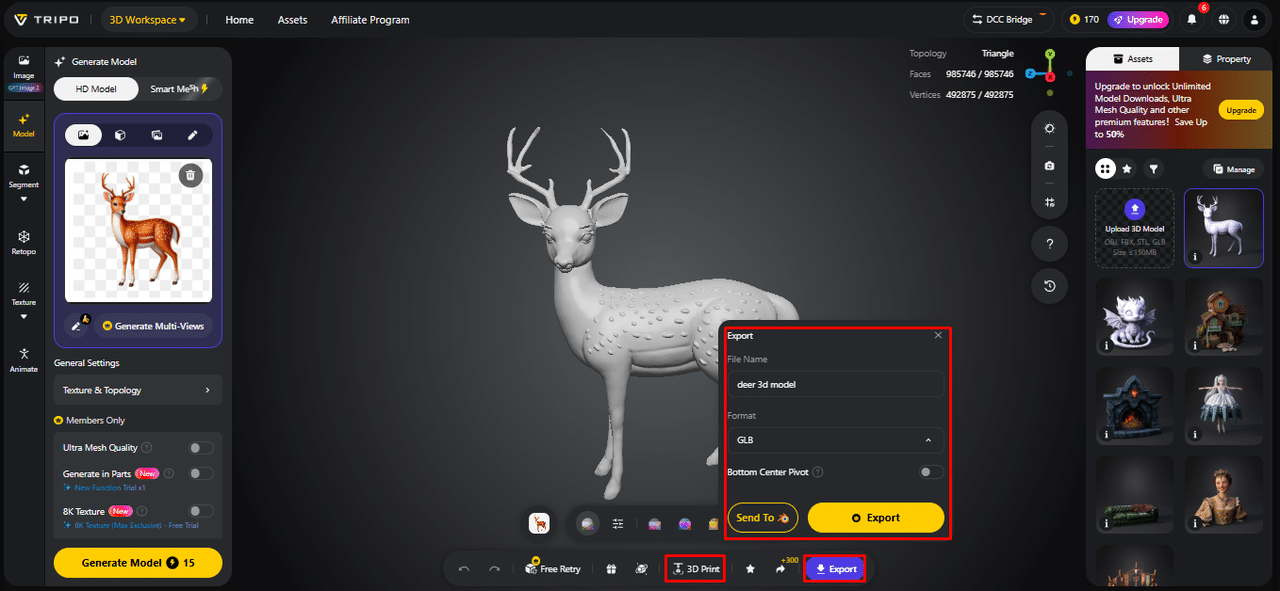The image size is (1280, 591).
Task: Toggle Ultra Mesh Quality switch
Action: point(201,448)
